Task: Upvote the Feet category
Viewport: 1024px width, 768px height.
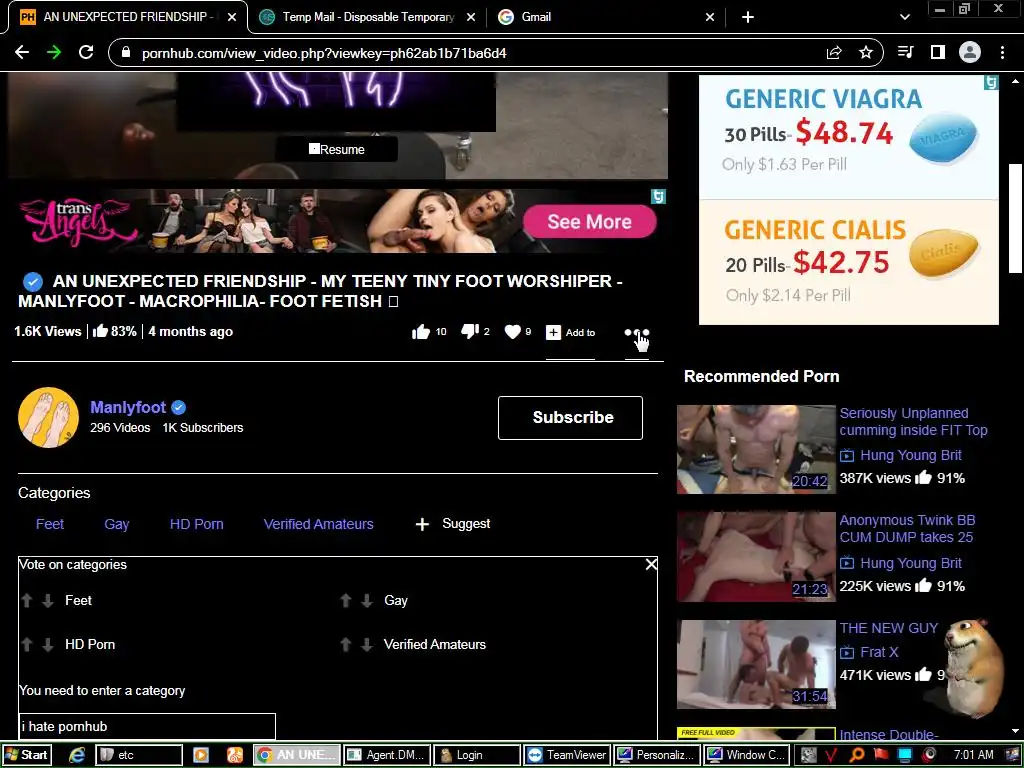Action: (27, 600)
